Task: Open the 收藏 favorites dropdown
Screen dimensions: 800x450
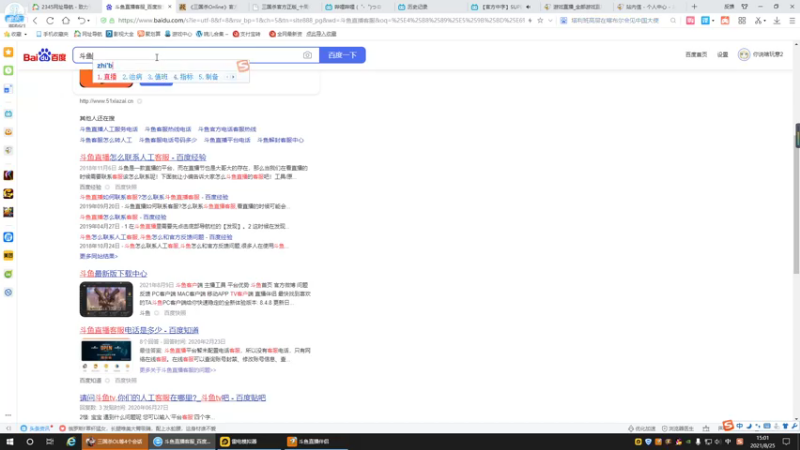Action: [x=15, y=34]
